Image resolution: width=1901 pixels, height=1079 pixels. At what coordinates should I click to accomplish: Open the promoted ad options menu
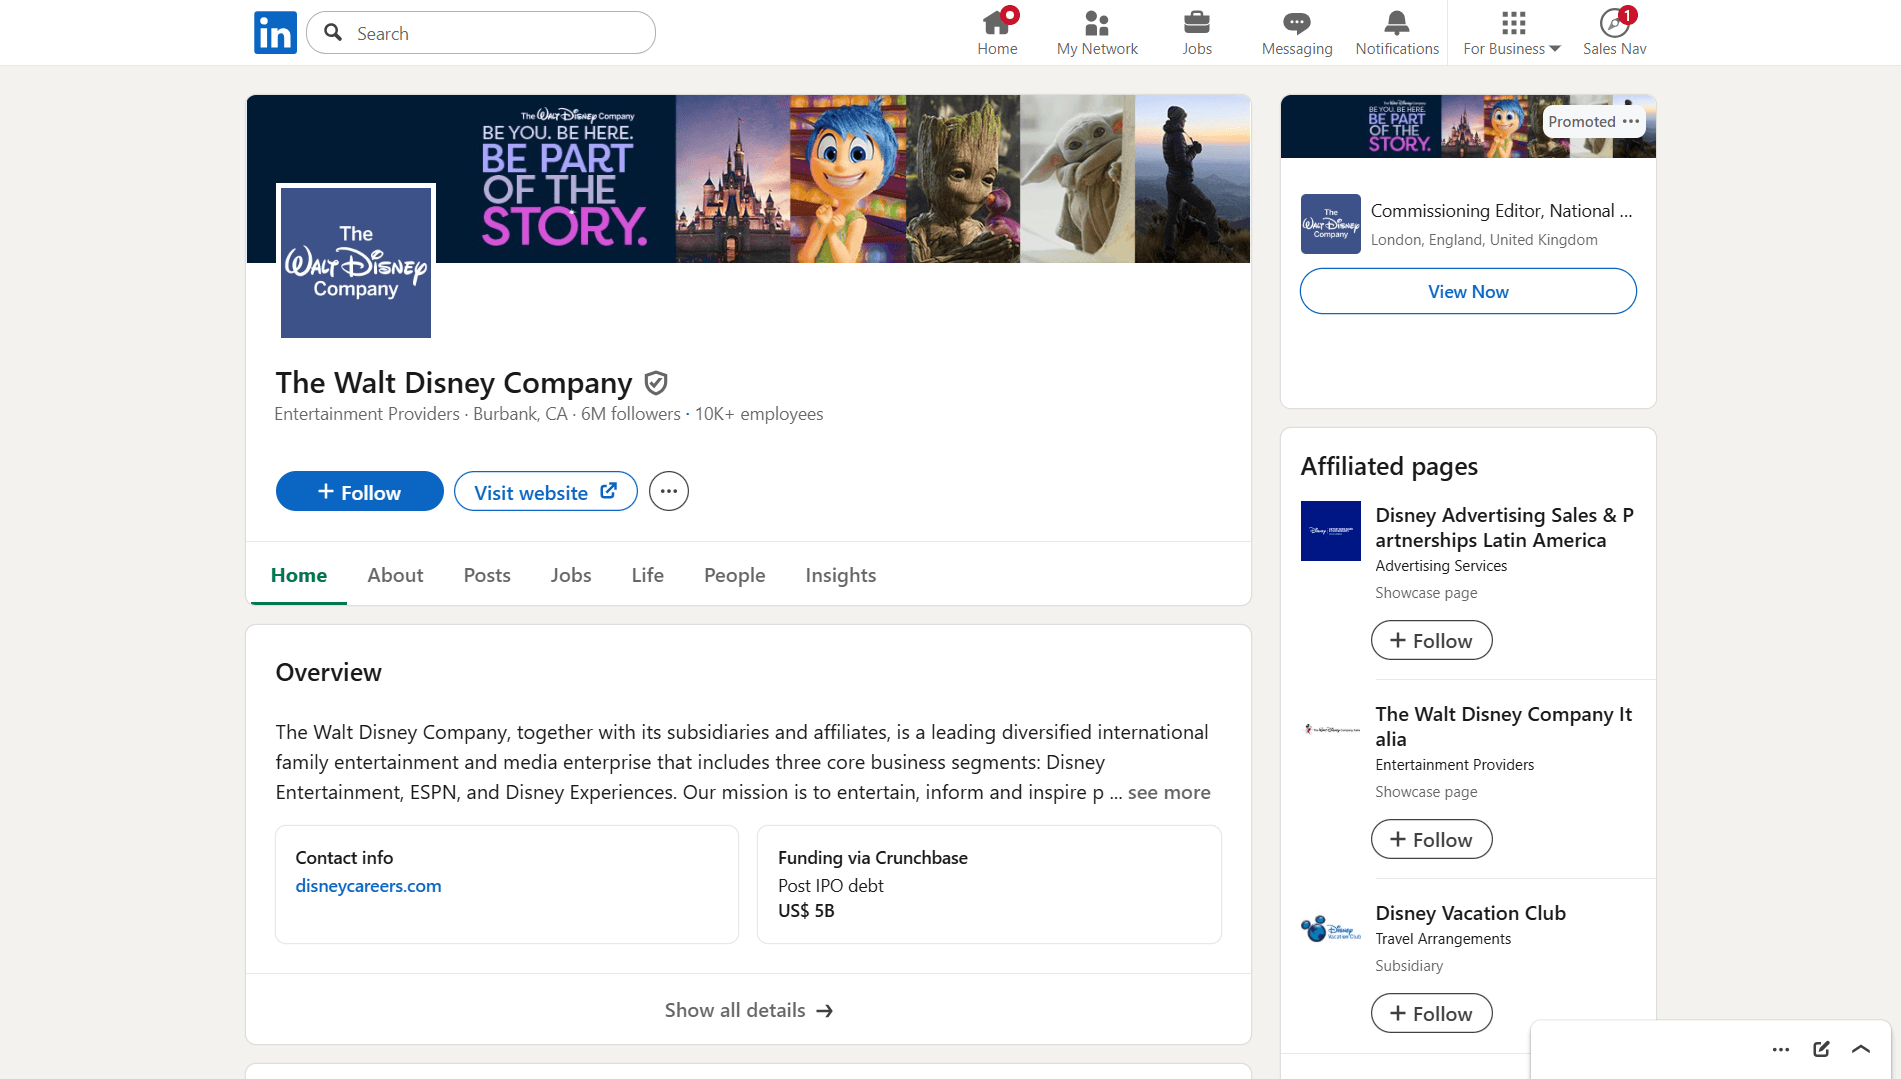point(1629,121)
